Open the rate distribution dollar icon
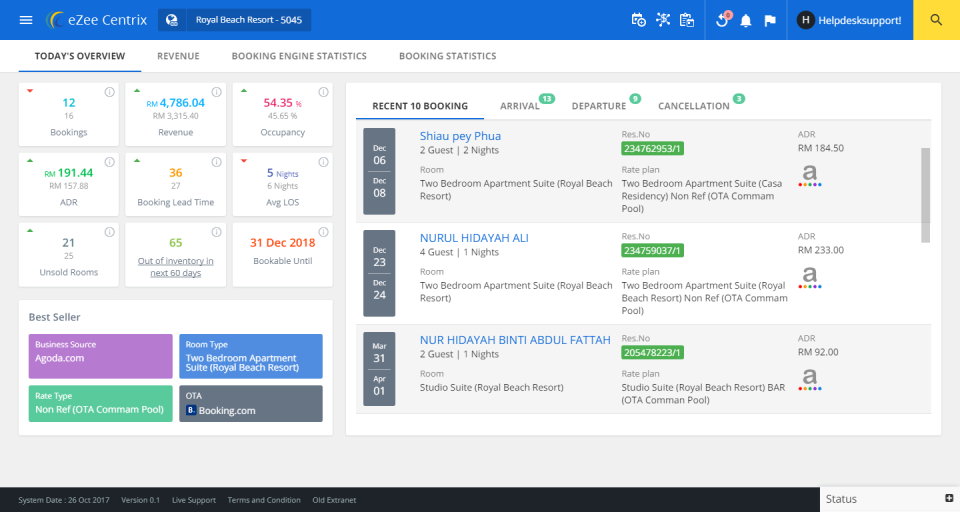The width and height of the screenshot is (960, 512). pos(663,20)
